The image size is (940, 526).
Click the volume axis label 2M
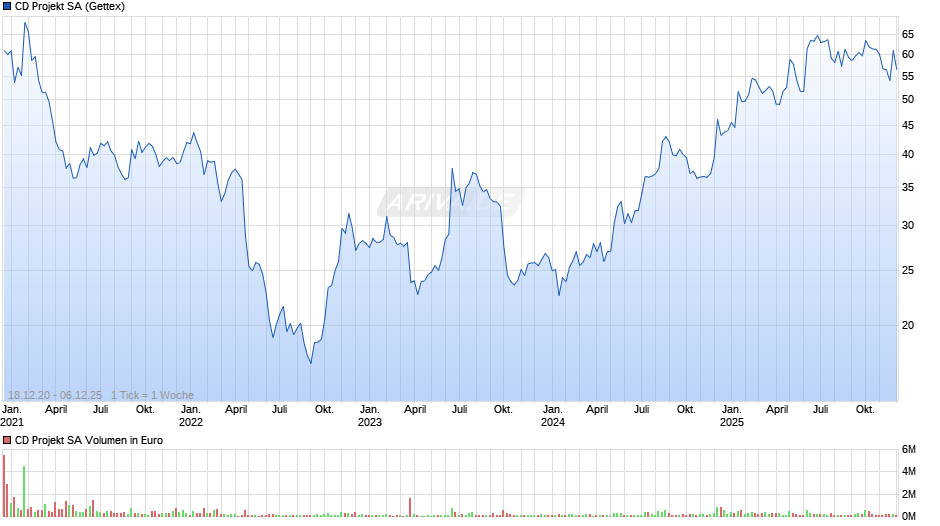pyautogui.click(x=909, y=494)
